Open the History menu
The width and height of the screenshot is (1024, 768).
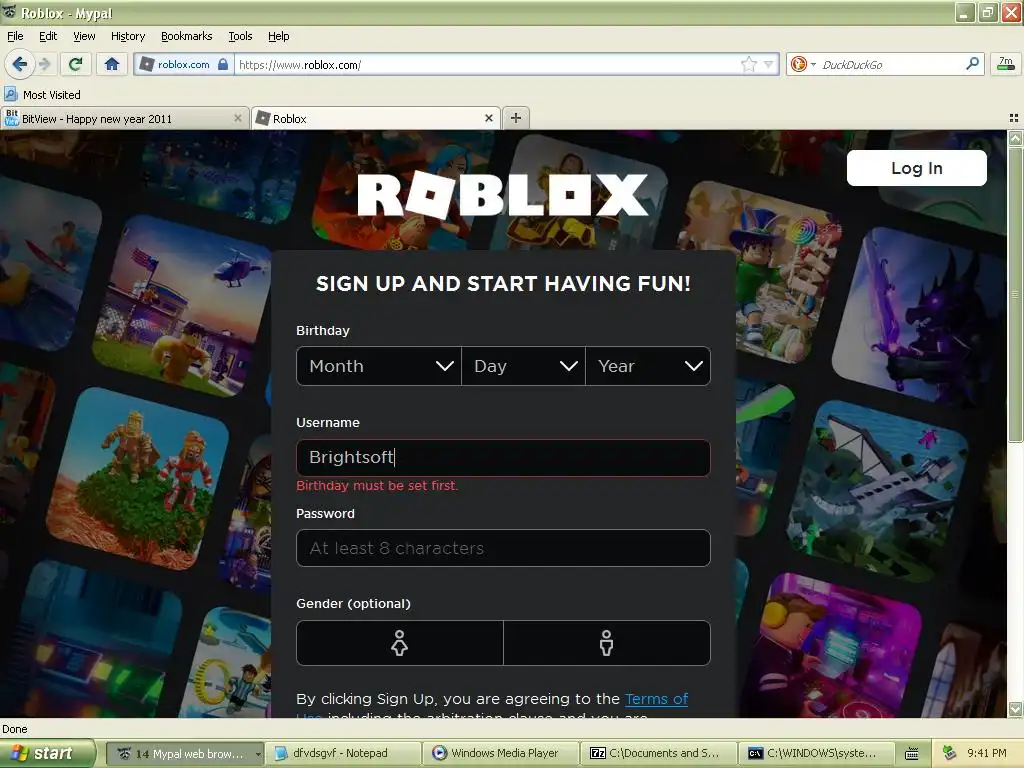(x=127, y=36)
